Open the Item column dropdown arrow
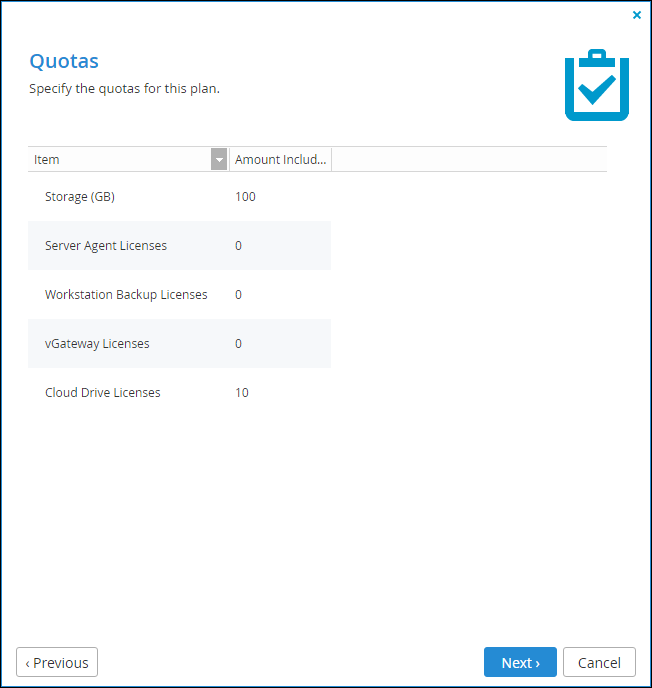Viewport: 652px width, 688px height. 219,159
